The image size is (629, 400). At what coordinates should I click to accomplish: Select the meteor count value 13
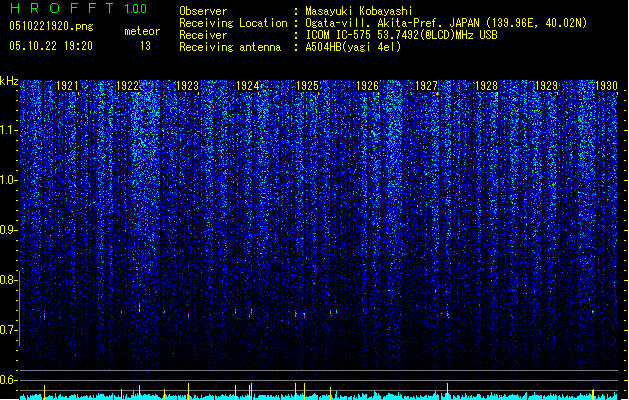pyautogui.click(x=145, y=46)
